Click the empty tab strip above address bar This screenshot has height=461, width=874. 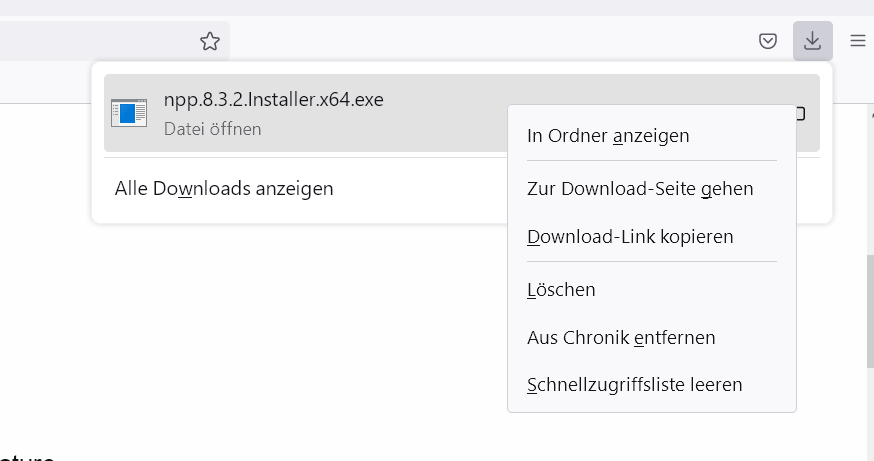400,7
